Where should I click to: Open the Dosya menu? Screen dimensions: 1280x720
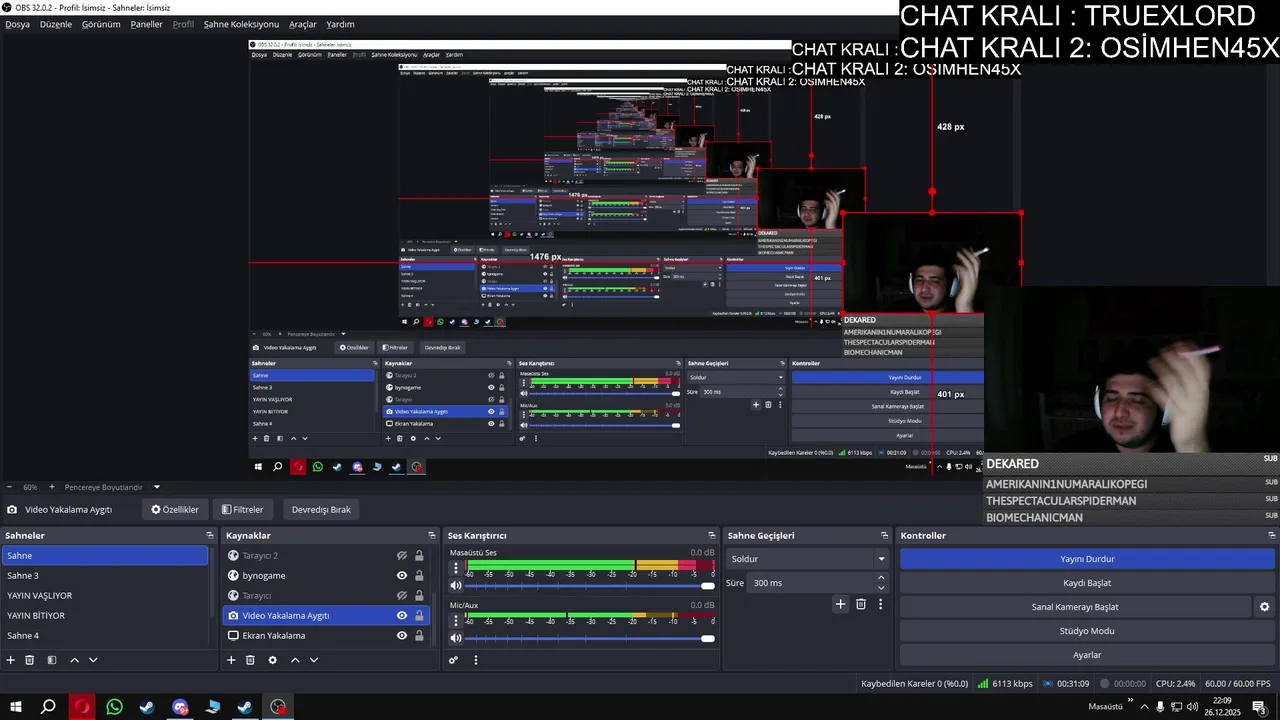point(17,24)
